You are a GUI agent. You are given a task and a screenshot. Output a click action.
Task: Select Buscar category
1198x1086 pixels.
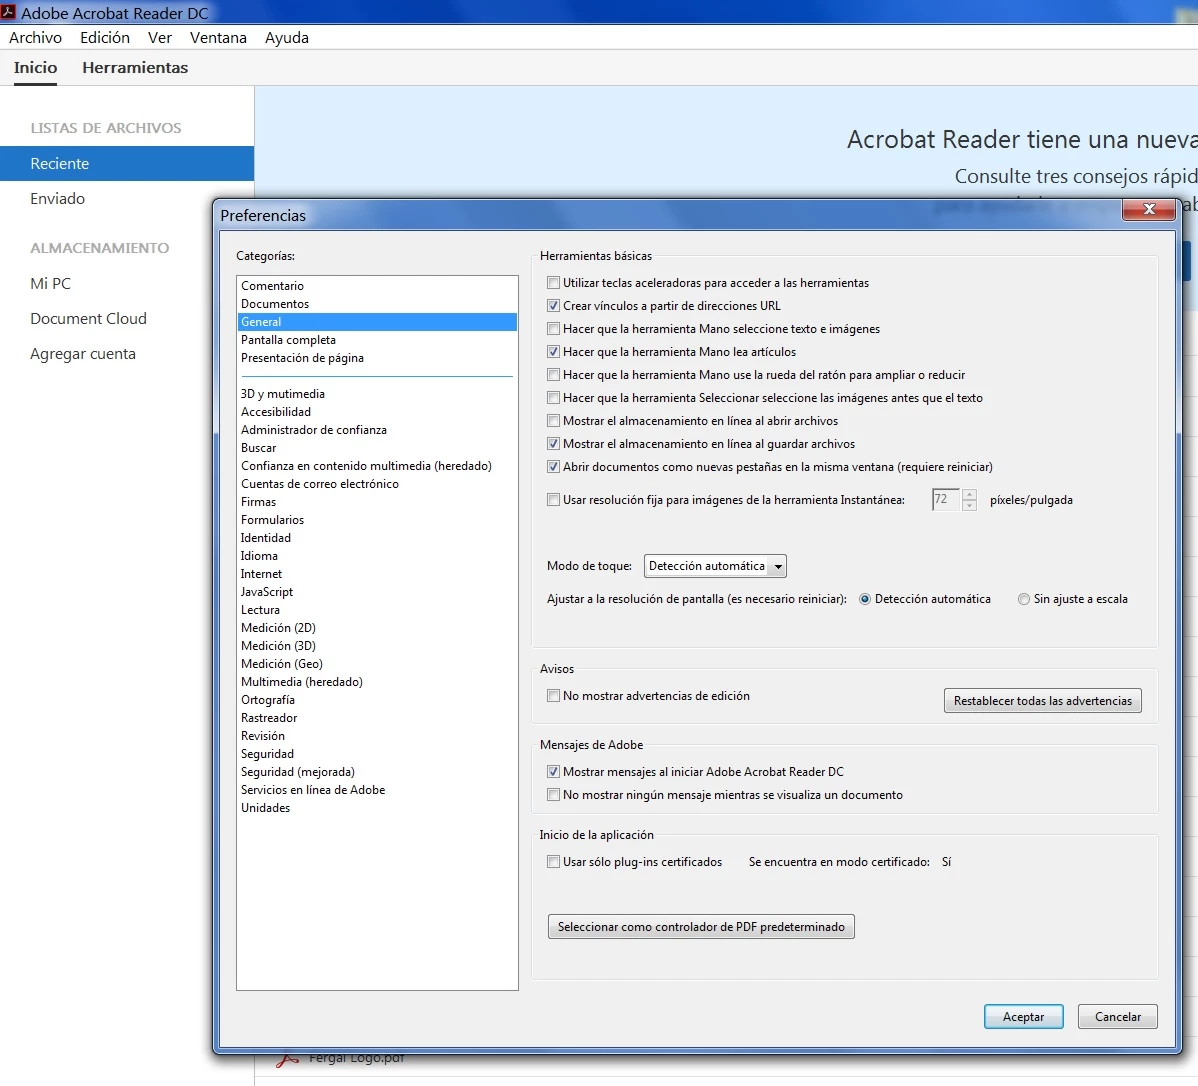coord(377,448)
